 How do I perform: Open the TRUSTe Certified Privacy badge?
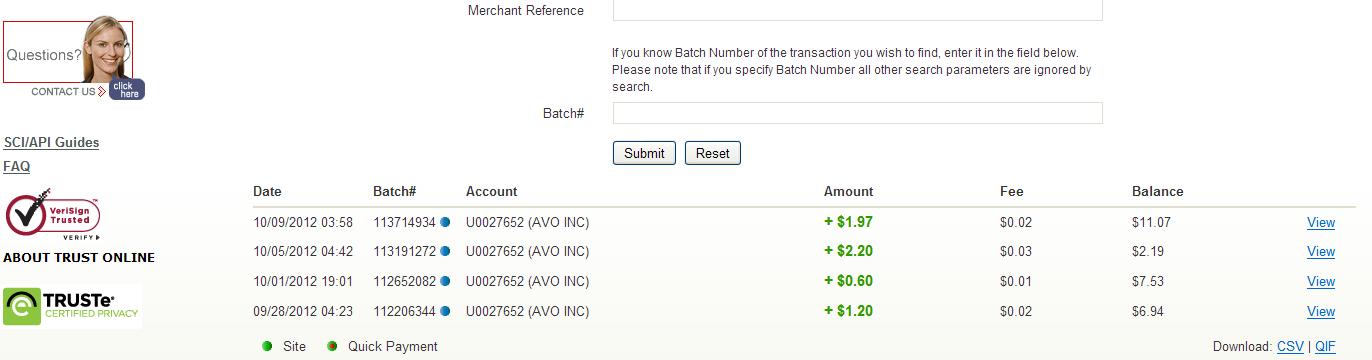point(72,306)
